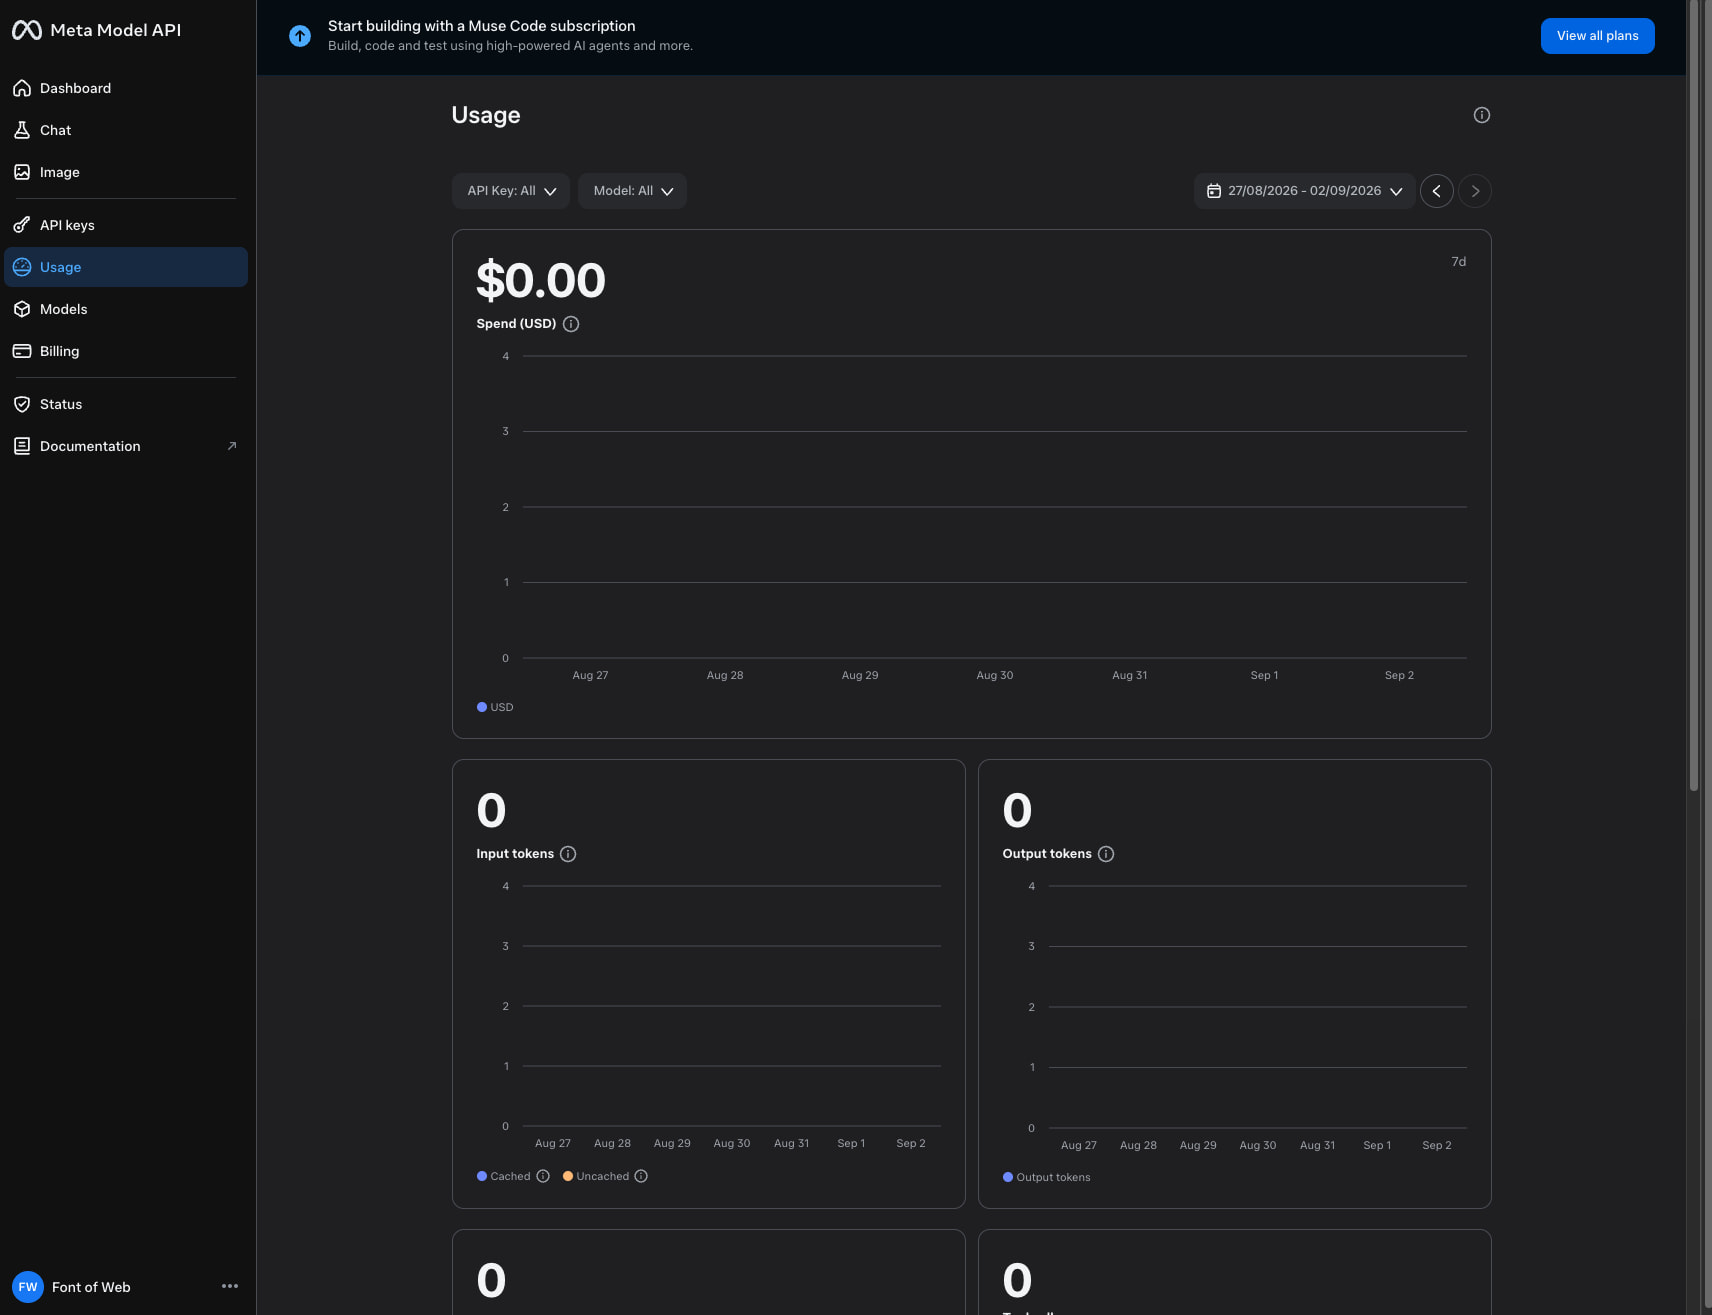This screenshot has width=1712, height=1315.
Task: Click Aug 29 on the Spend chart axis
Action: coord(860,675)
